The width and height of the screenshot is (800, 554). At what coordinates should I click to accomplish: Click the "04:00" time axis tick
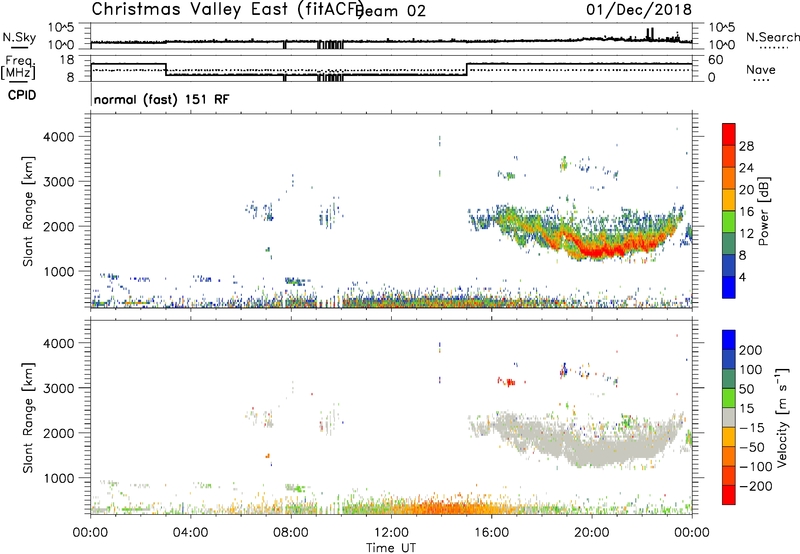tap(190, 533)
